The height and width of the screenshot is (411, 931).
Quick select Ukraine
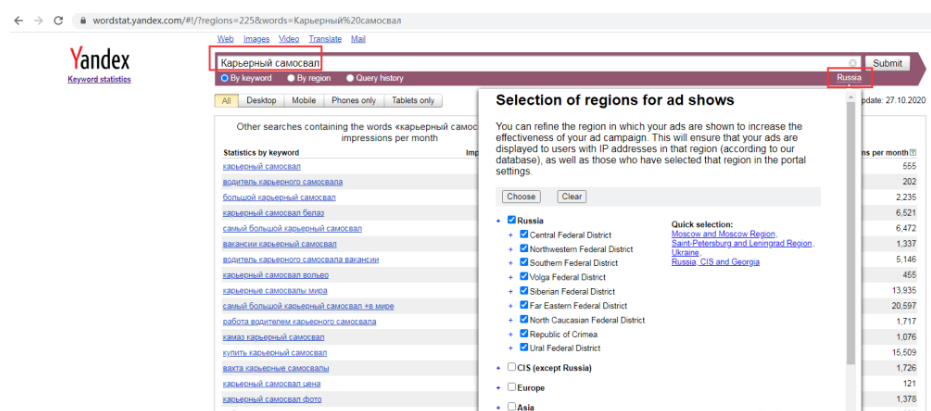(x=684, y=252)
